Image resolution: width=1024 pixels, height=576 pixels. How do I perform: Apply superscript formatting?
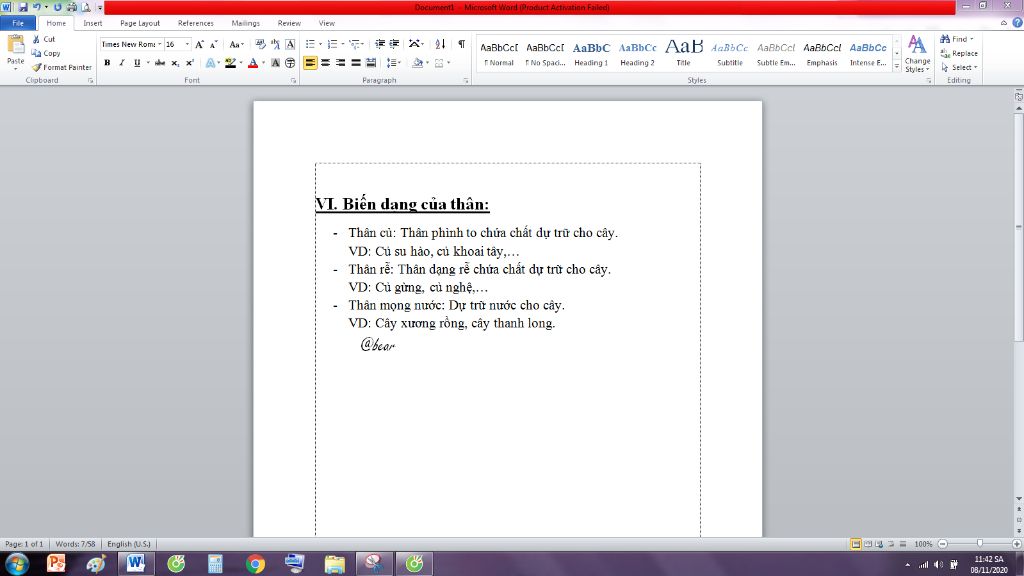(x=189, y=63)
